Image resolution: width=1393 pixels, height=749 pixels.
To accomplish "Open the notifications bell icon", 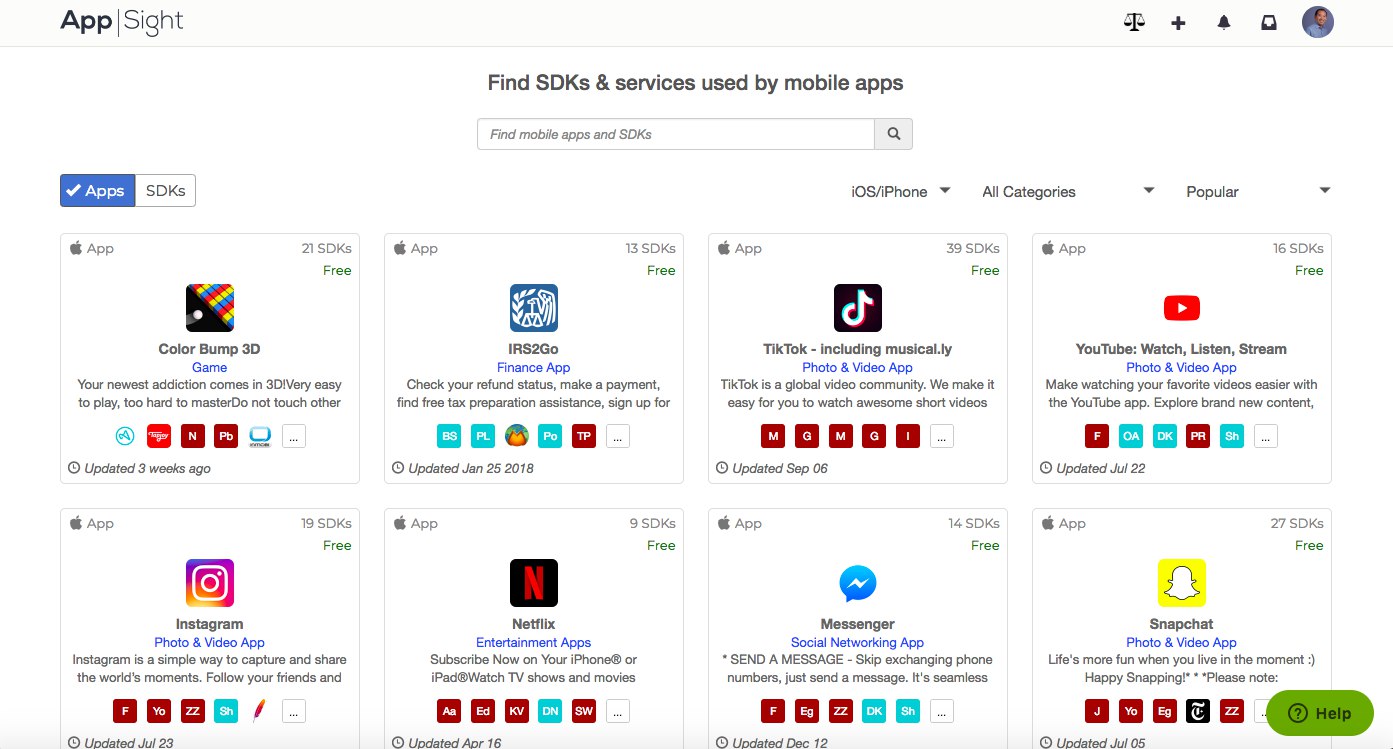I will pyautogui.click(x=1224, y=22).
